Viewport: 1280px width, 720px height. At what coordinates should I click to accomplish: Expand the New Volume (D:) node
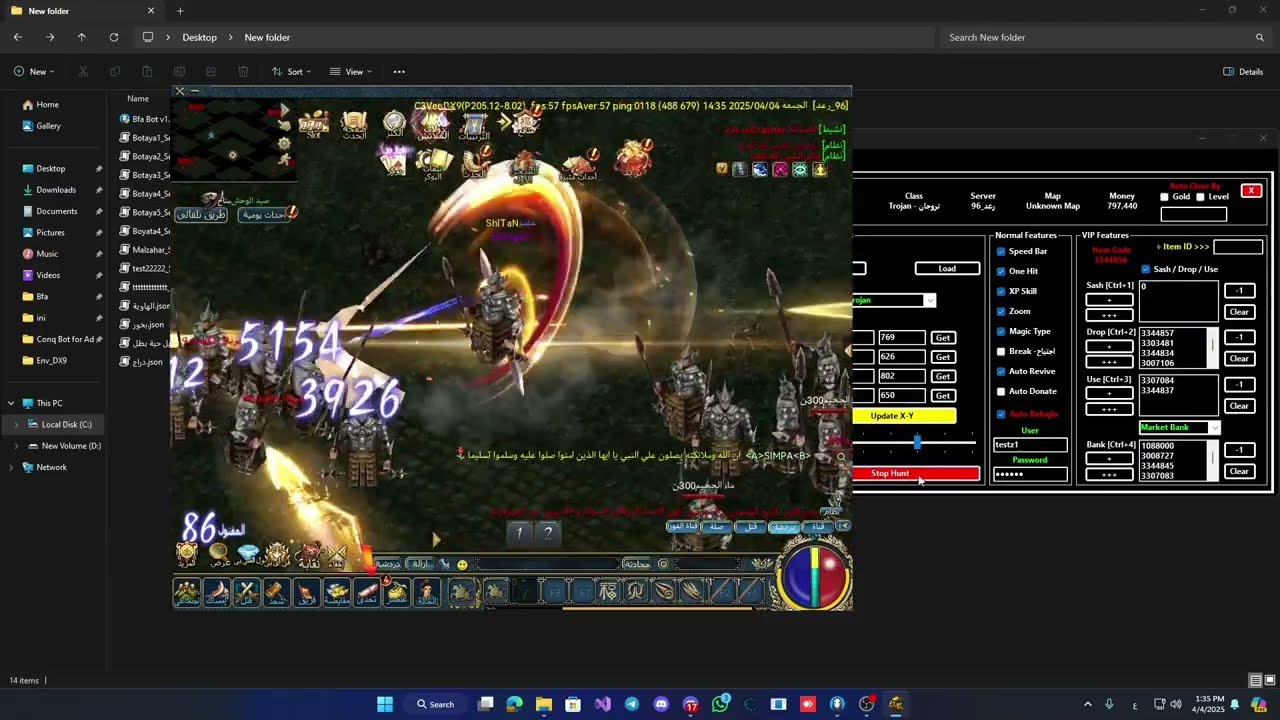[16, 446]
